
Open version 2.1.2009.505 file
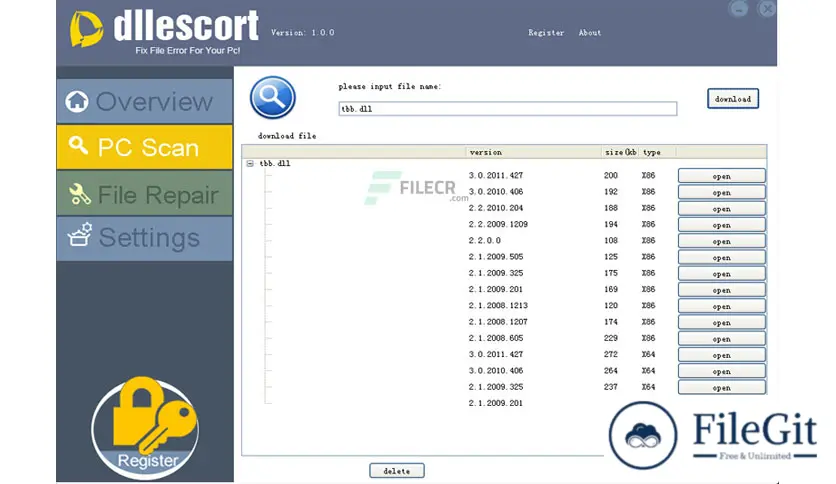[x=721, y=257]
